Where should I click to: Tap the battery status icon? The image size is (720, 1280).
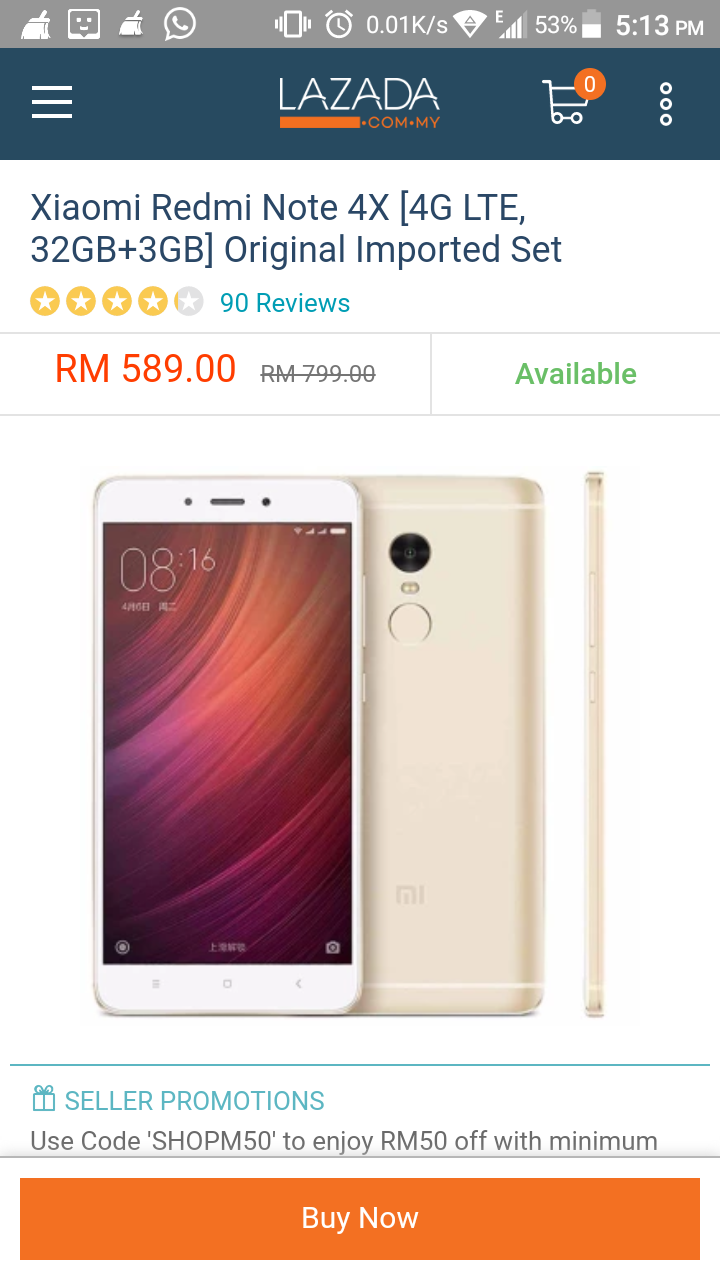point(592,24)
